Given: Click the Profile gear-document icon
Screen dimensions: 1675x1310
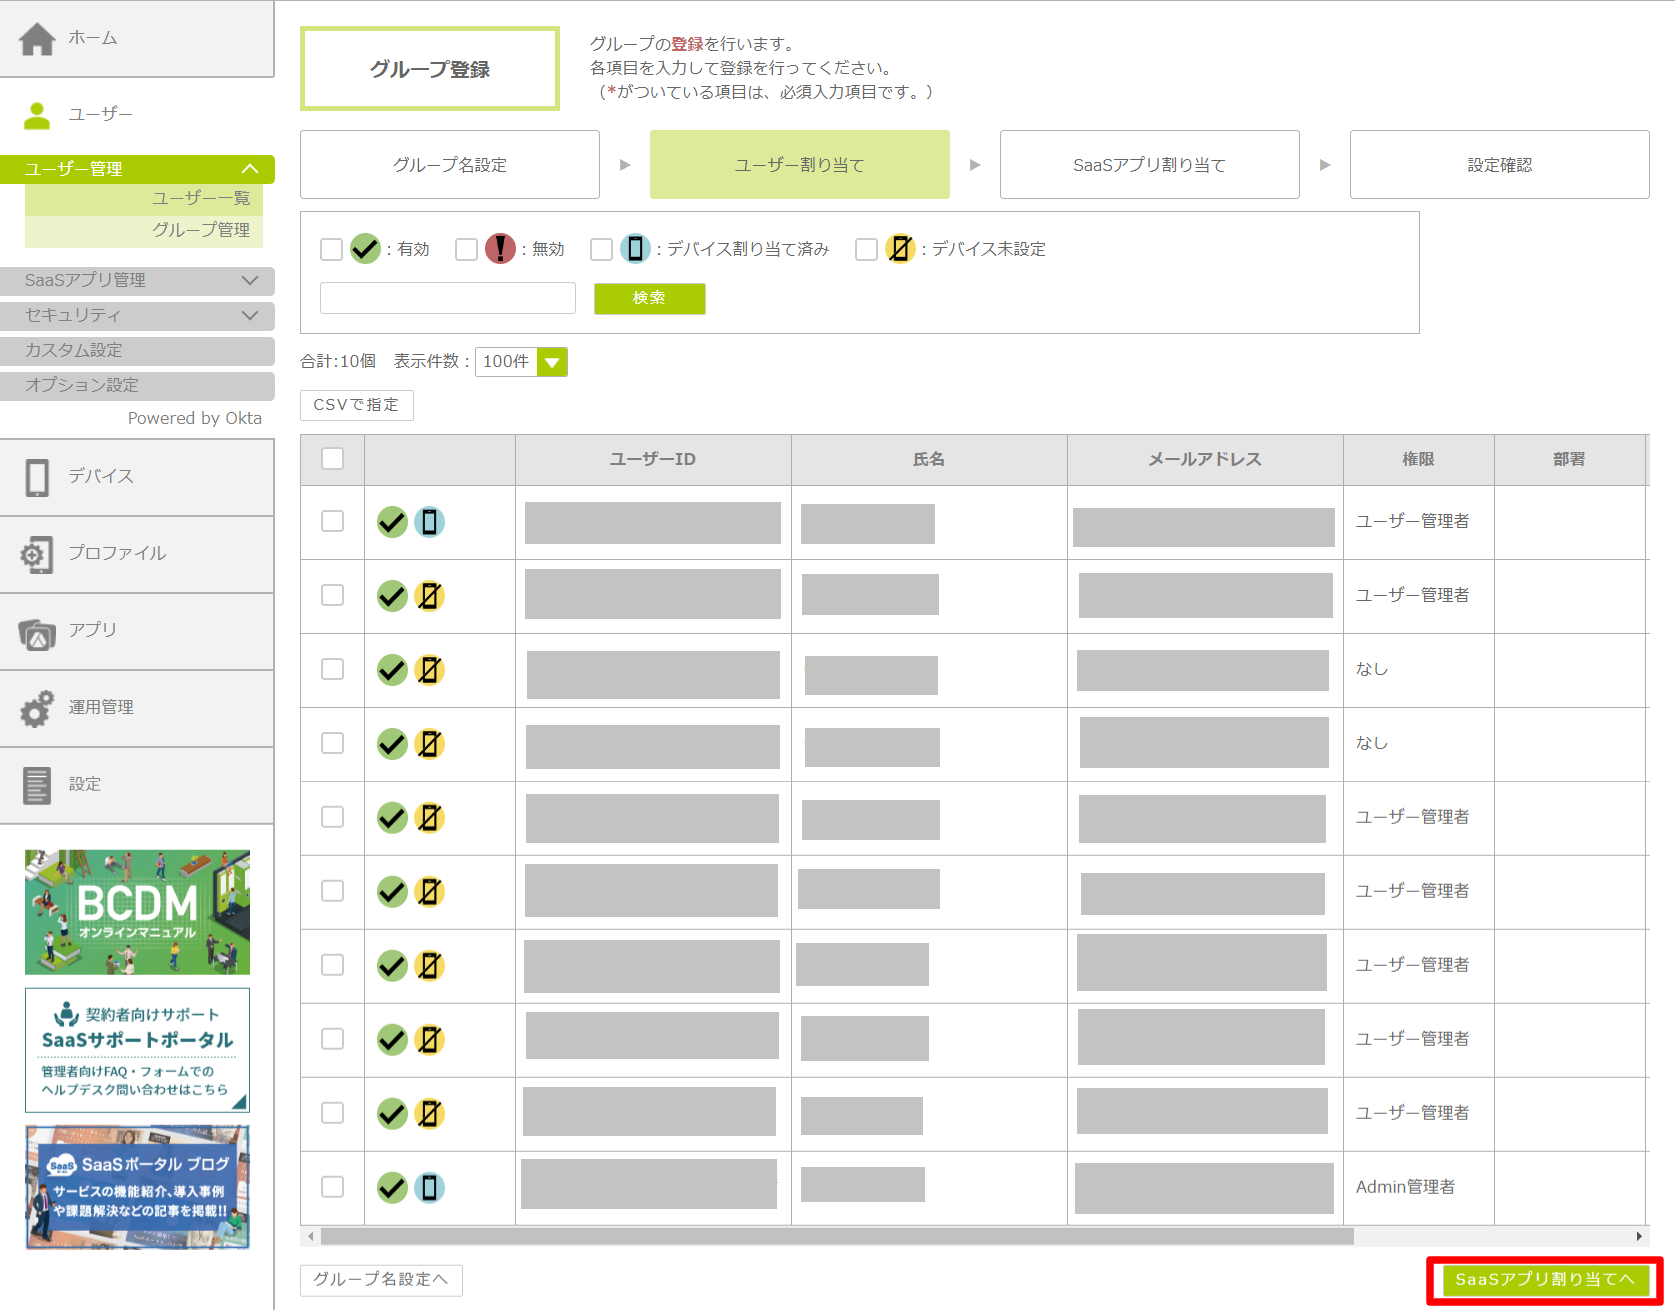Looking at the screenshot, I should [x=37, y=555].
